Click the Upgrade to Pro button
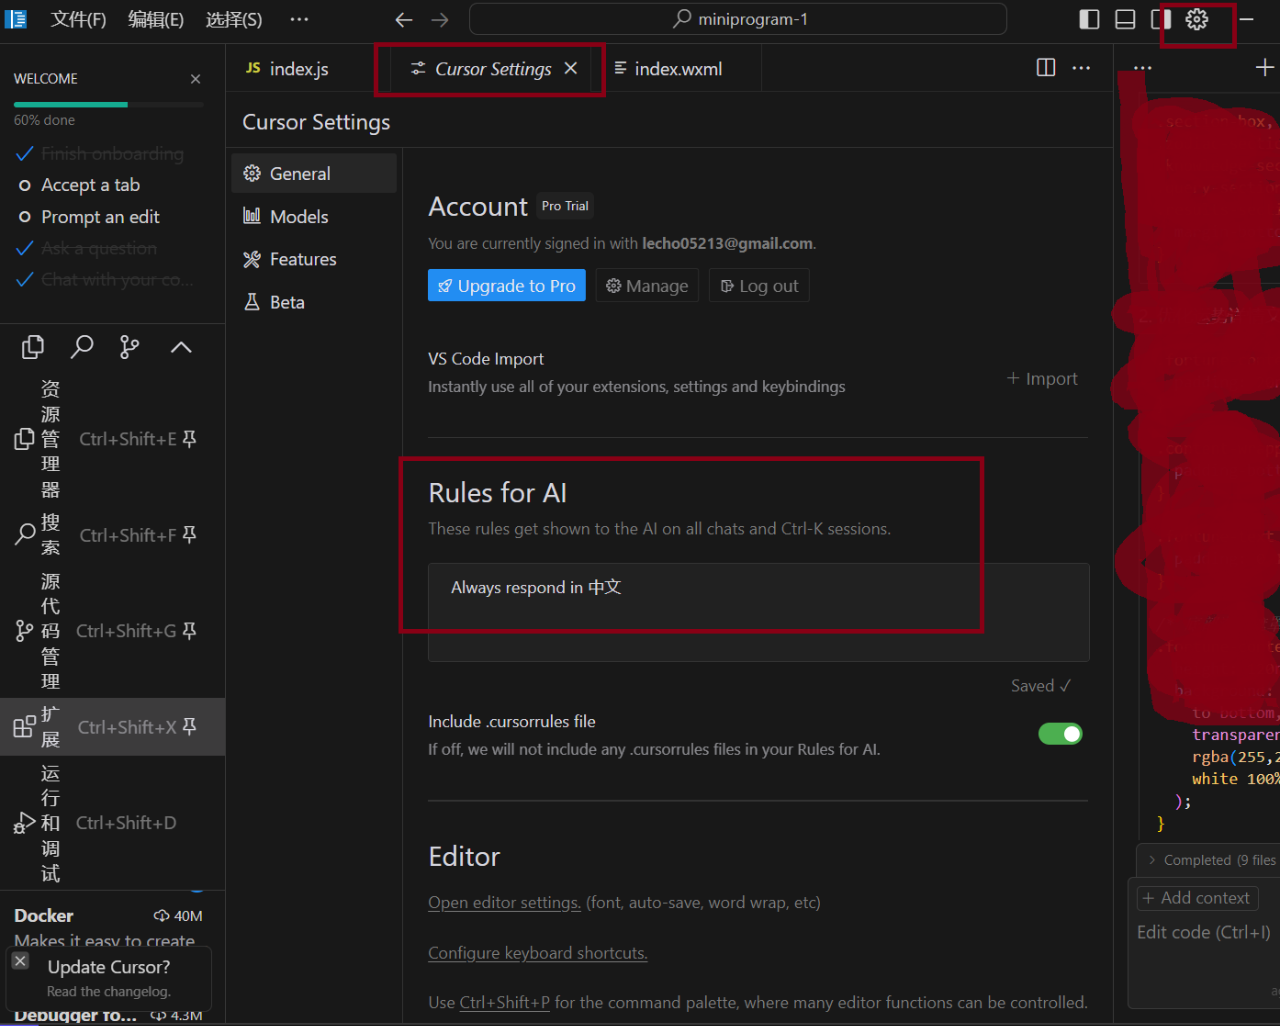This screenshot has width=1280, height=1026. coord(507,286)
